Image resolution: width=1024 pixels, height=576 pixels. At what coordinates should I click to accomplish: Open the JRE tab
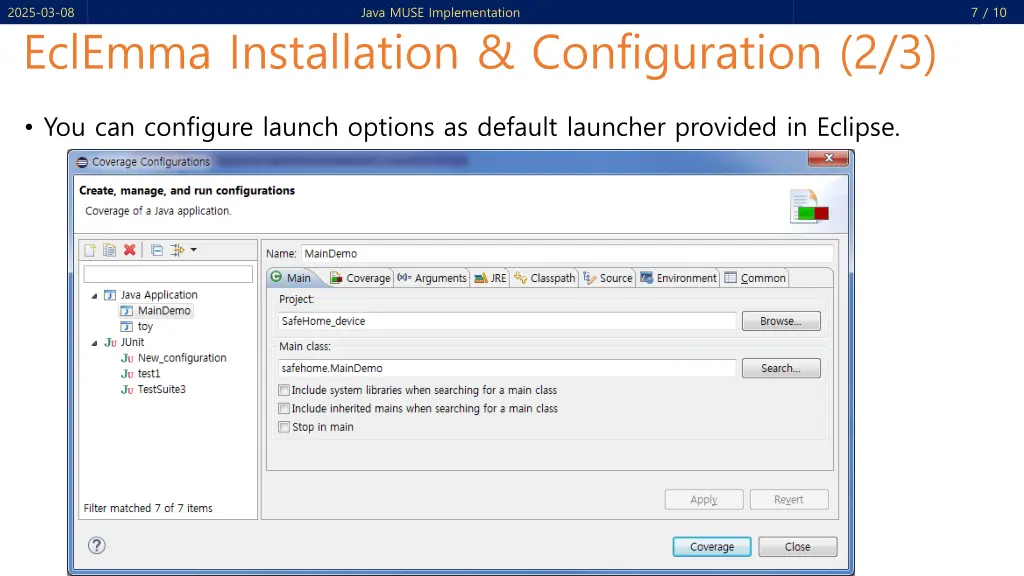point(490,278)
